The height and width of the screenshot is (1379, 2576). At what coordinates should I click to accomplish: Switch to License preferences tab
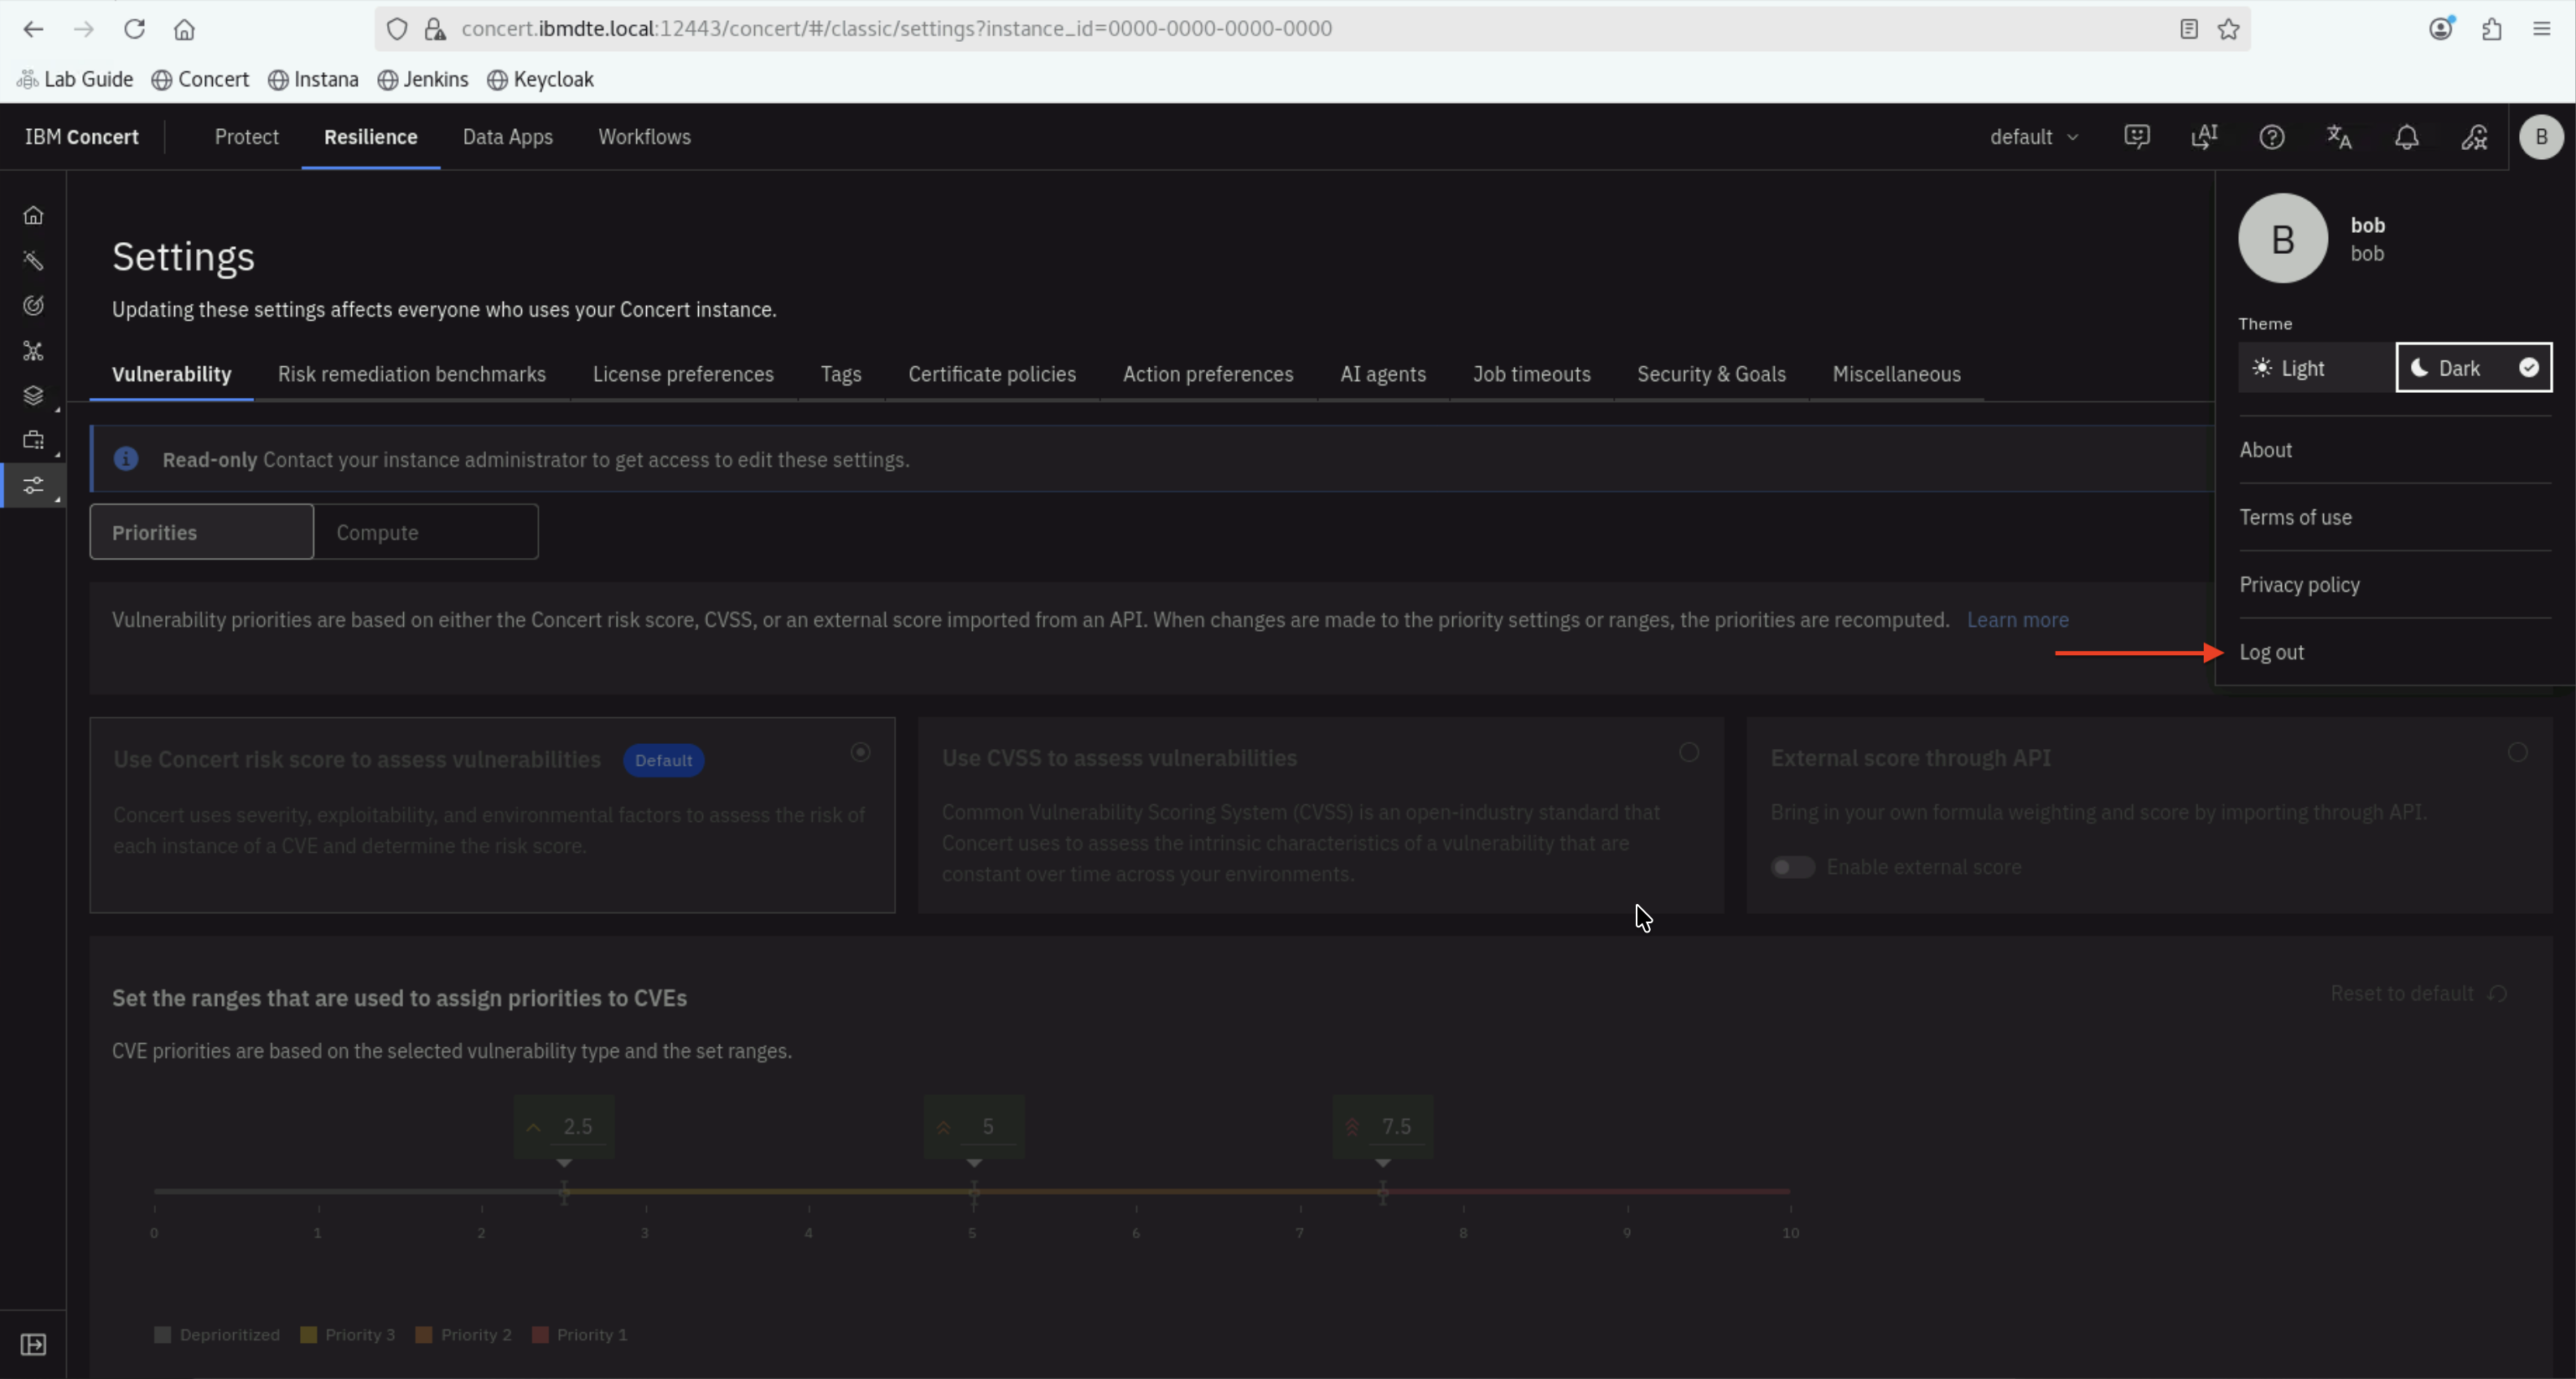click(x=683, y=374)
